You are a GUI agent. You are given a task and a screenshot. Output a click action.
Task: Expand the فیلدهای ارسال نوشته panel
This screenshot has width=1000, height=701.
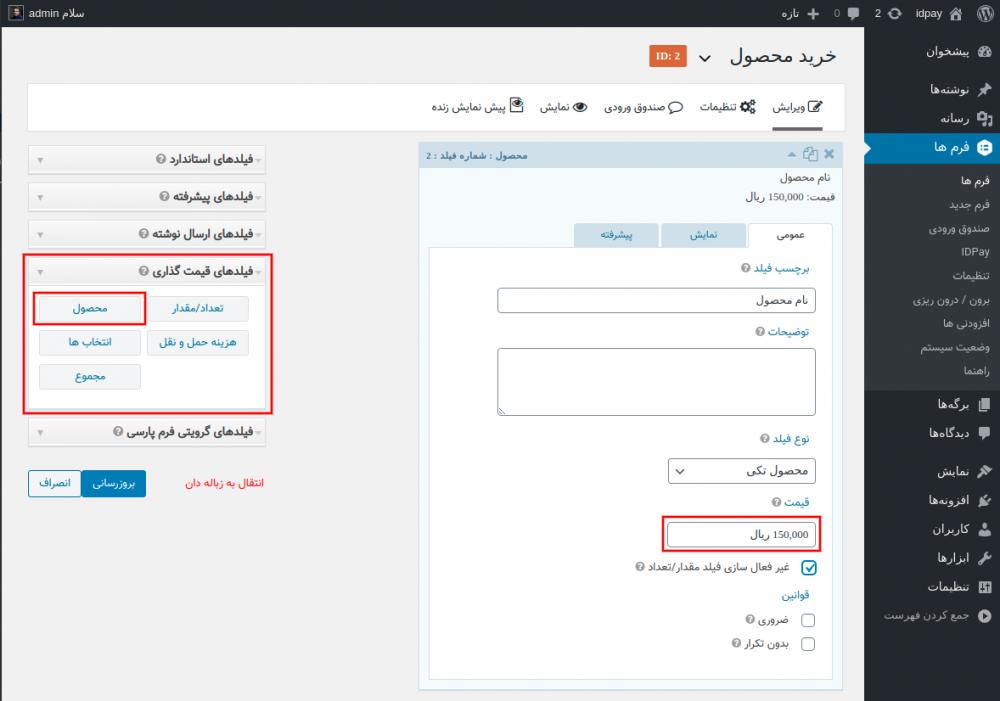(x=147, y=234)
